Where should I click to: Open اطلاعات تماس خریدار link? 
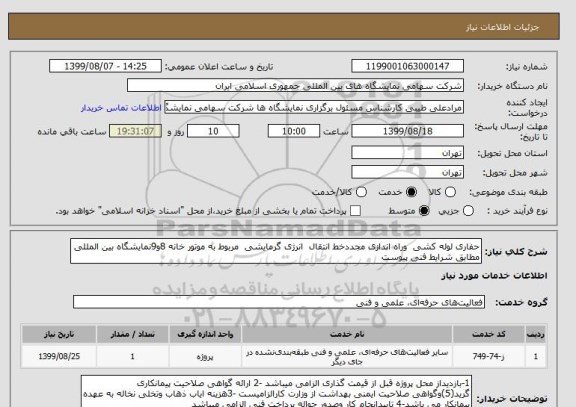121,108
